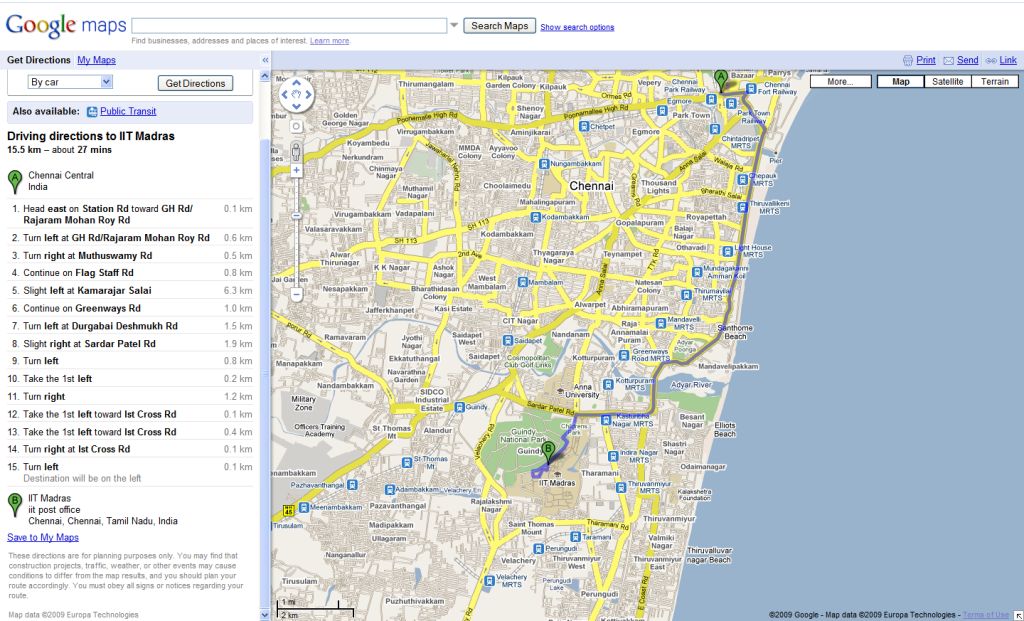The height and width of the screenshot is (621, 1024).
Task: Click the Guindy station icon
Action: pos(460,407)
